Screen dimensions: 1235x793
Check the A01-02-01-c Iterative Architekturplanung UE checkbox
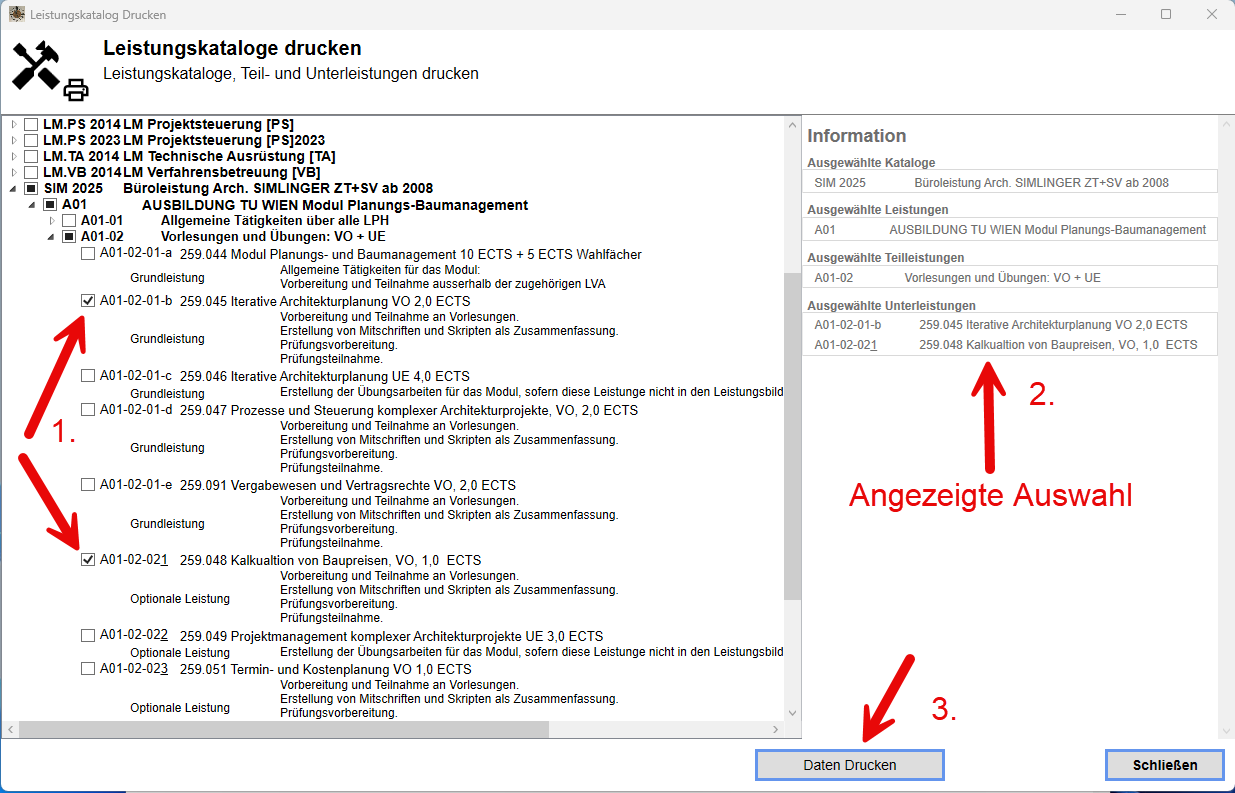(x=88, y=375)
